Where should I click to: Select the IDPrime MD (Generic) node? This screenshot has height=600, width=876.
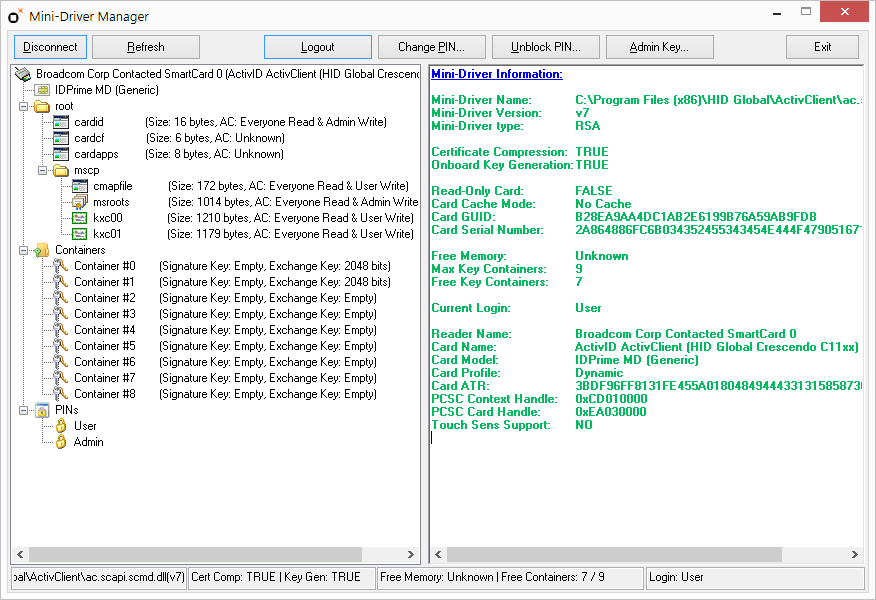107,90
